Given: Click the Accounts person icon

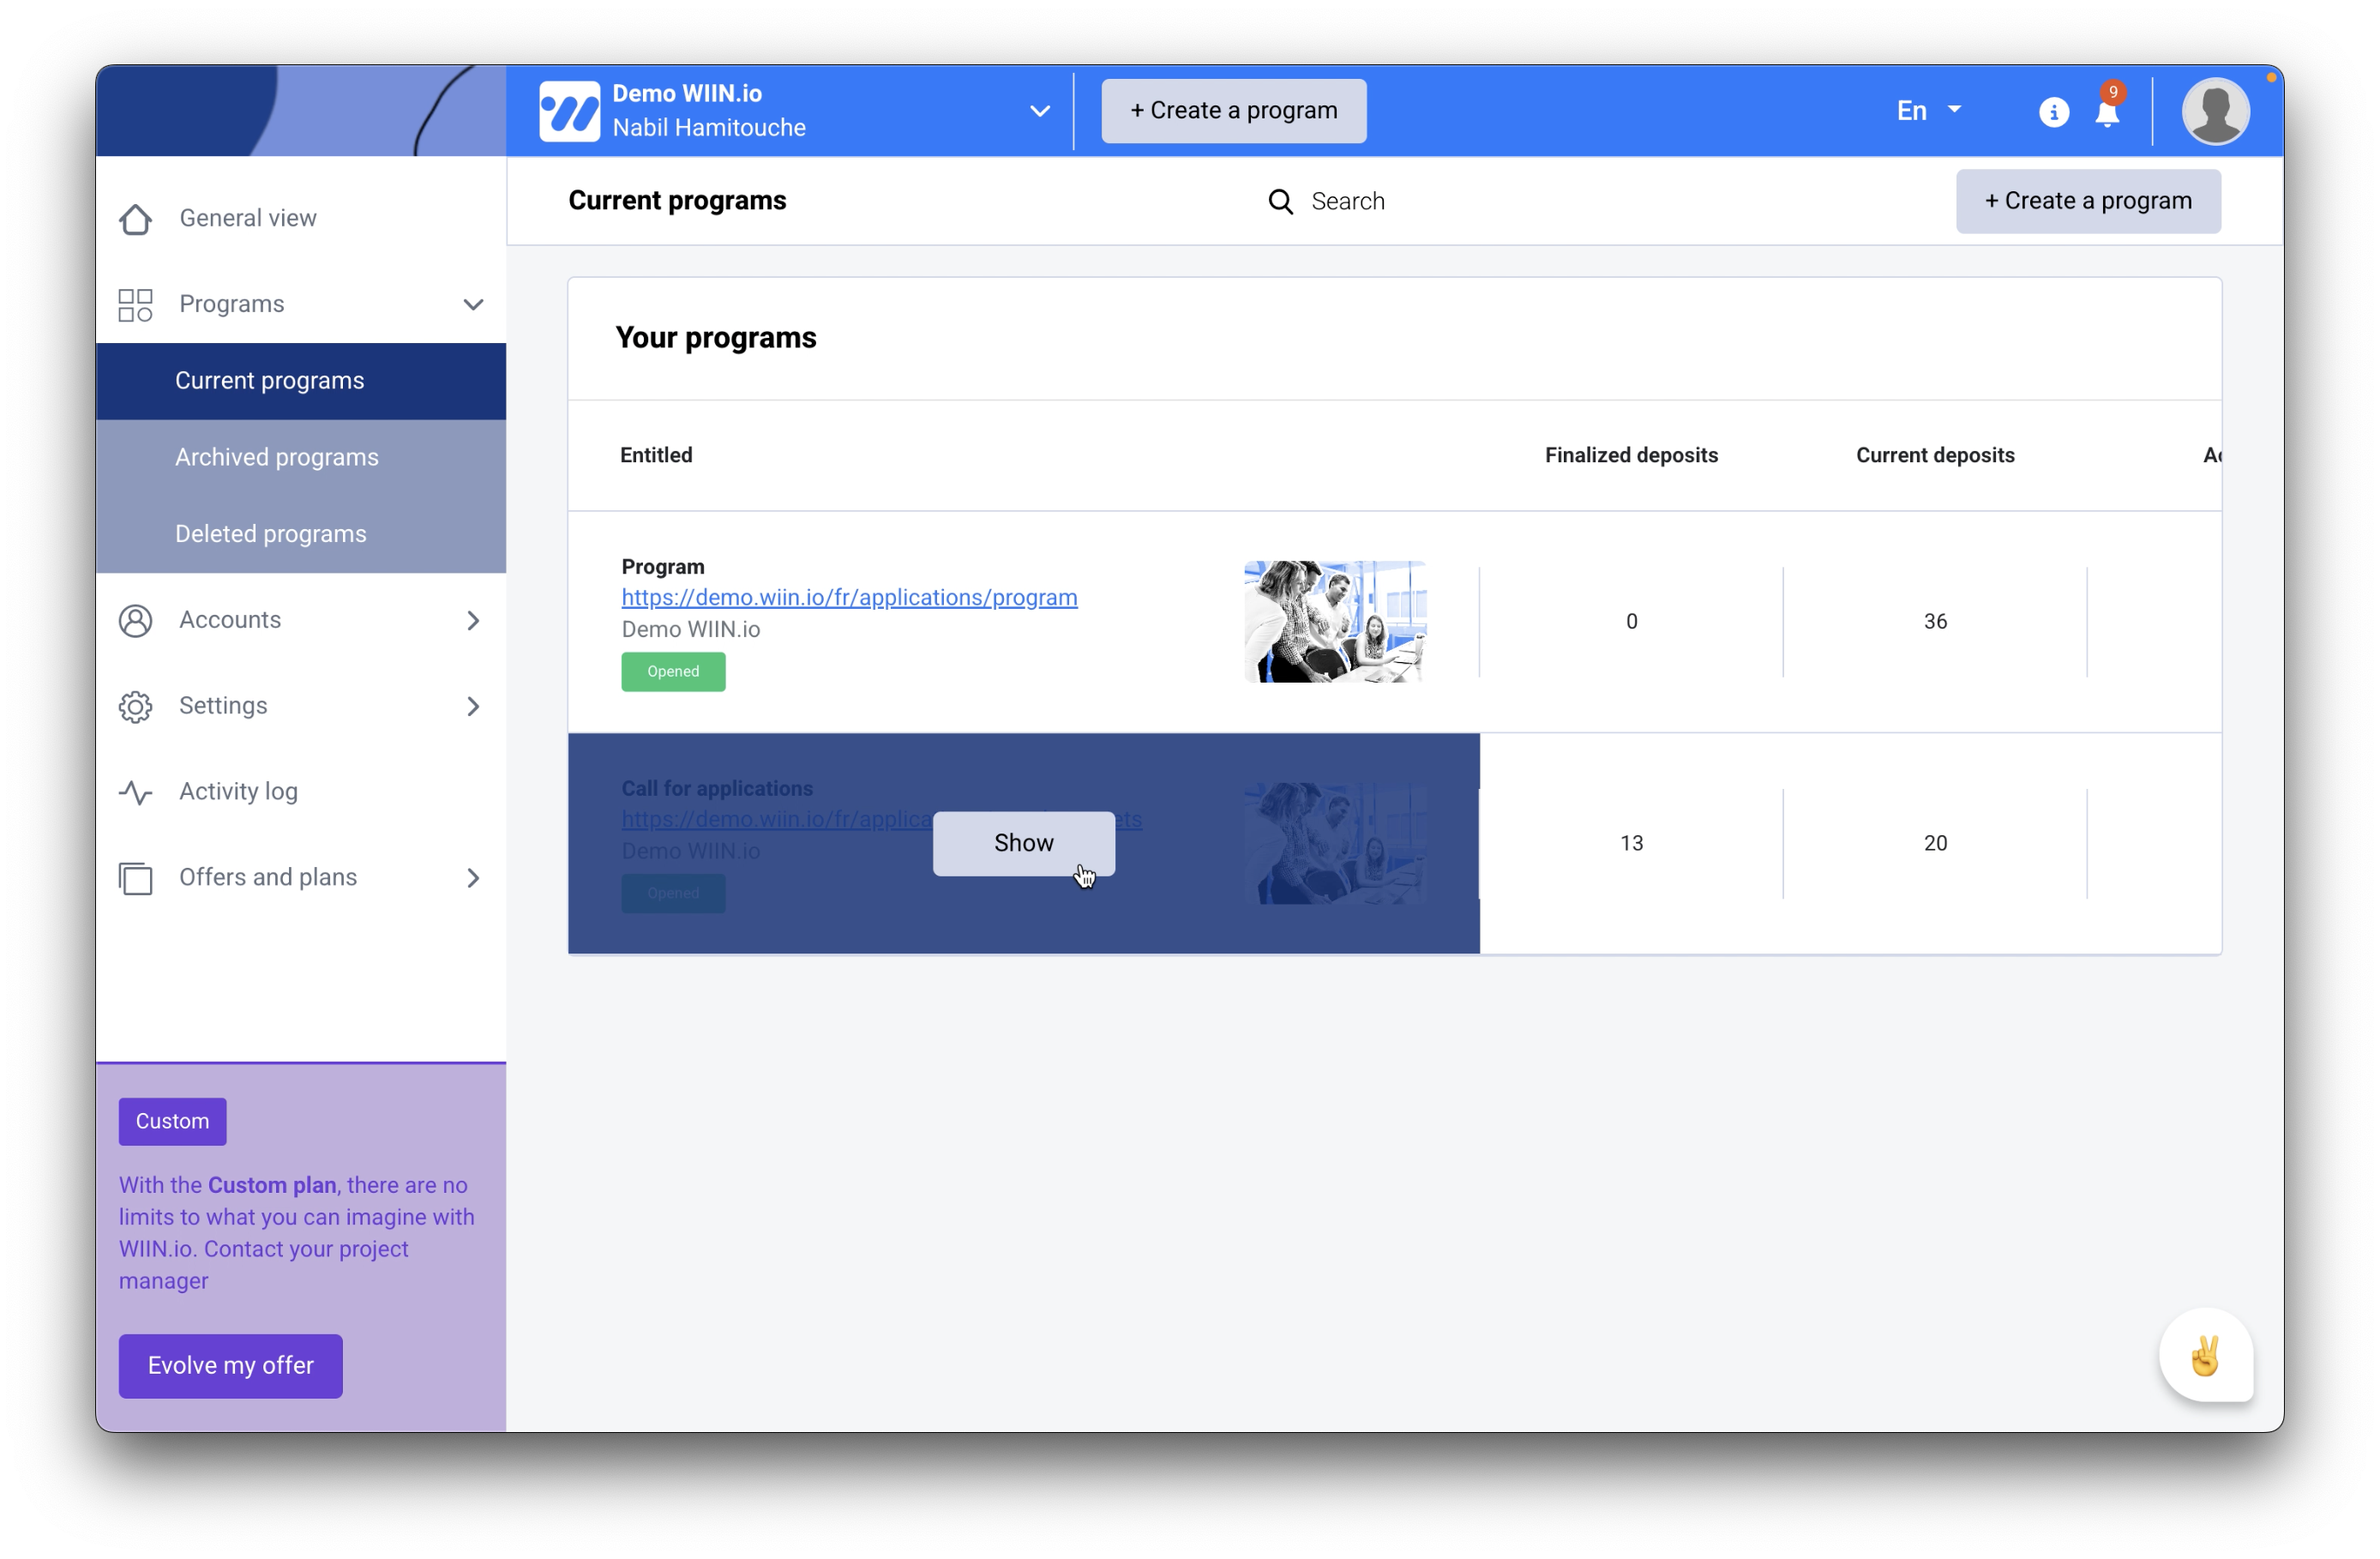Looking at the screenshot, I should click(x=135, y=621).
